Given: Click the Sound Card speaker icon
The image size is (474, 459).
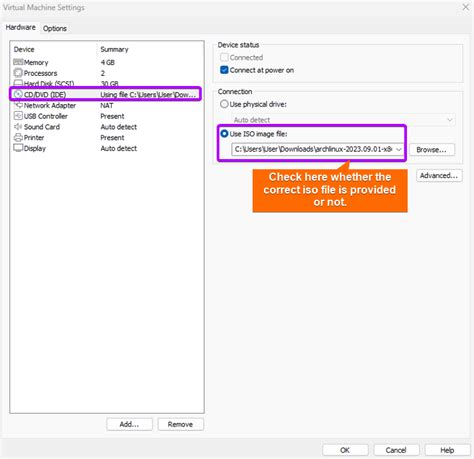Looking at the screenshot, I should pyautogui.click(x=18, y=127).
